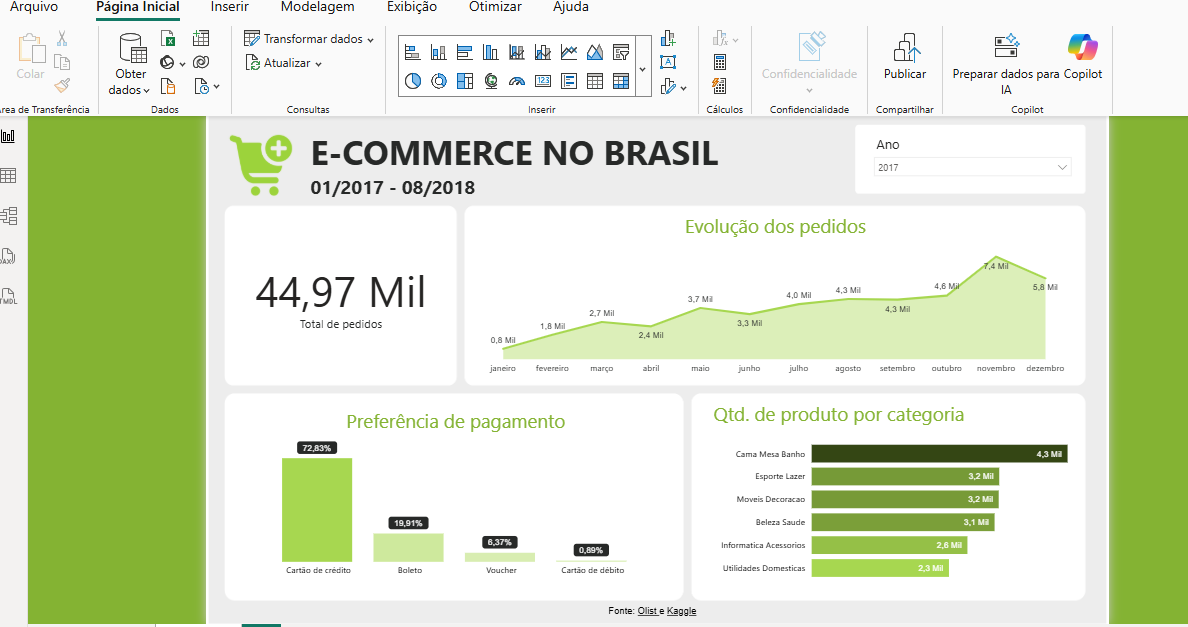The image size is (1188, 627).
Task: Open DAX query view in left sidebar
Action: coord(8,256)
